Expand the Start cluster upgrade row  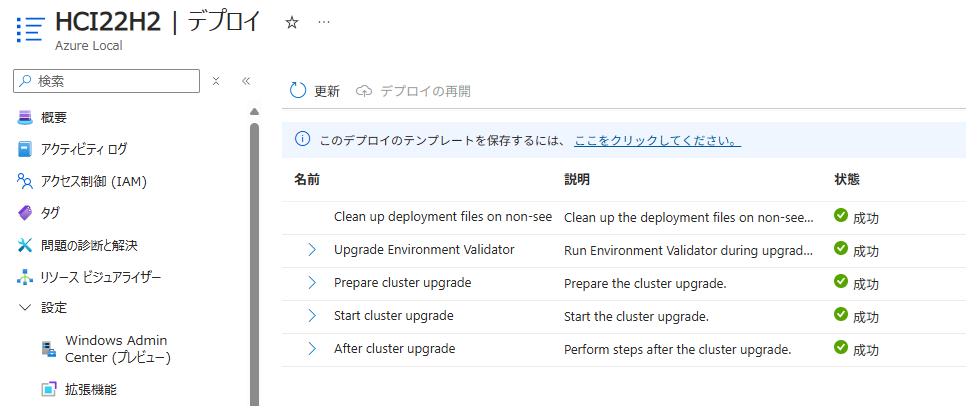click(312, 315)
